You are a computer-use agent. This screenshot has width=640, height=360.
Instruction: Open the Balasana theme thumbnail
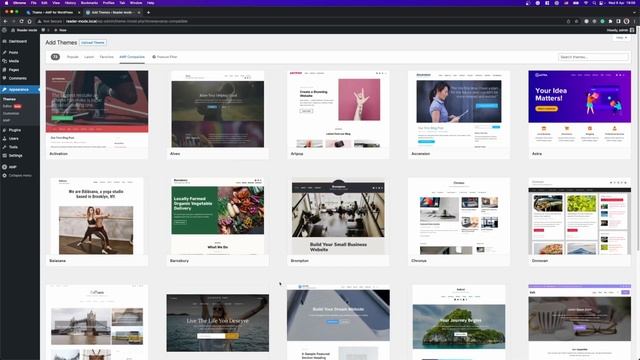click(x=97, y=216)
